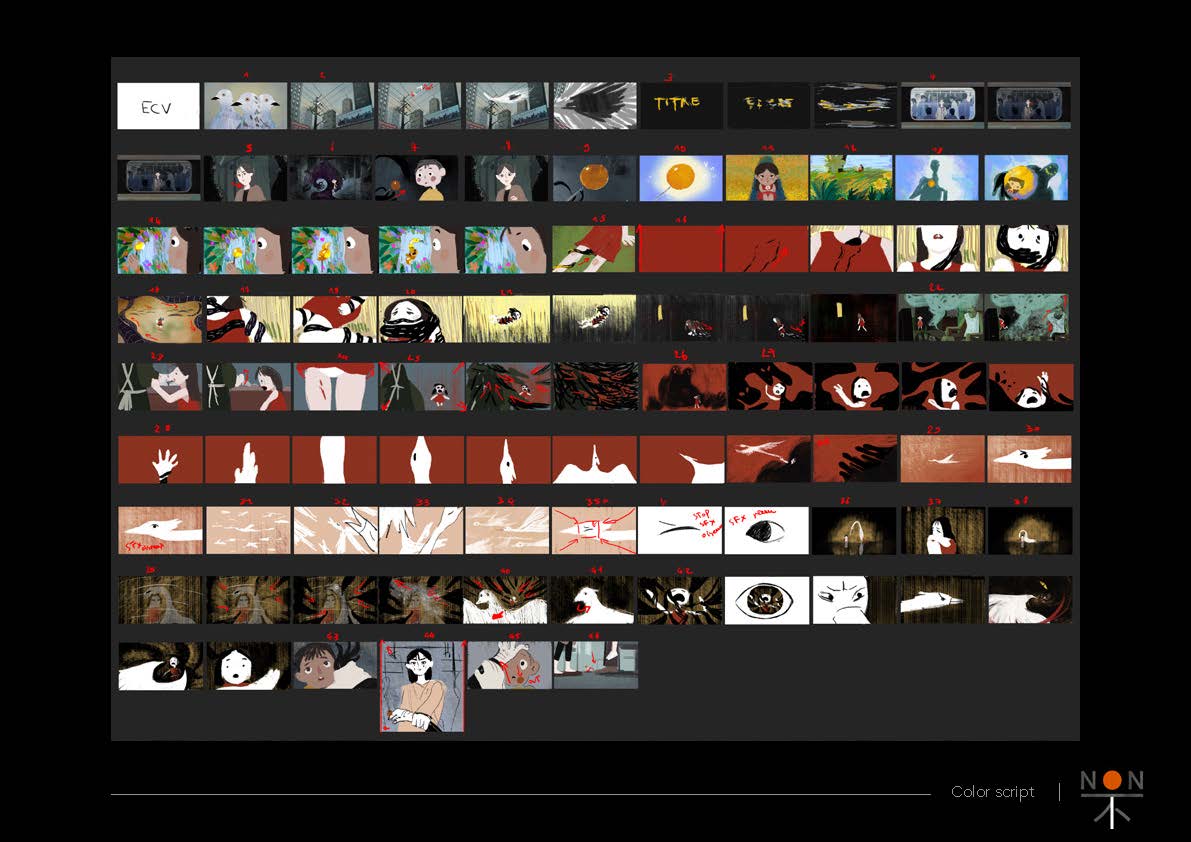Select the white bird on black frame 41
This screenshot has height=842, width=1191.
coord(593,600)
